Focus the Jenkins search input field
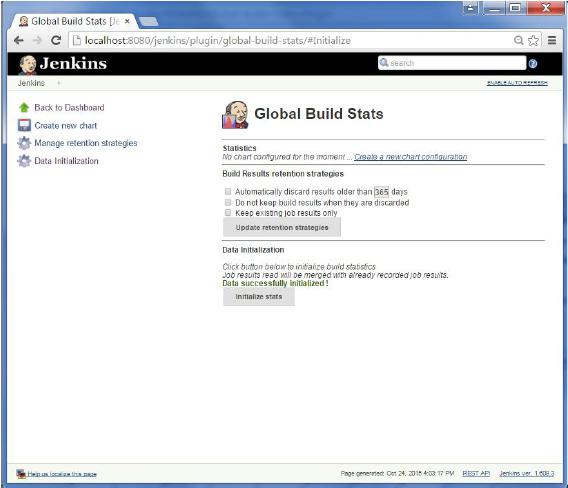Screen dimensions: 568x488 coord(452,63)
